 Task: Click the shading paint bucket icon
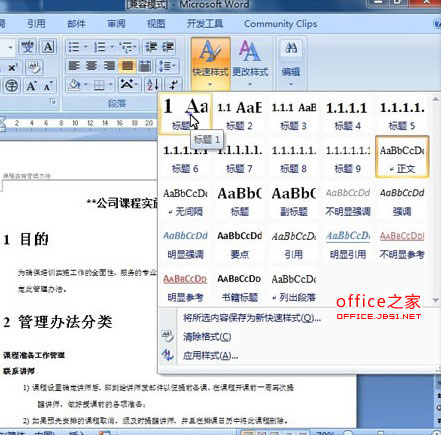pyautogui.click(x=74, y=85)
